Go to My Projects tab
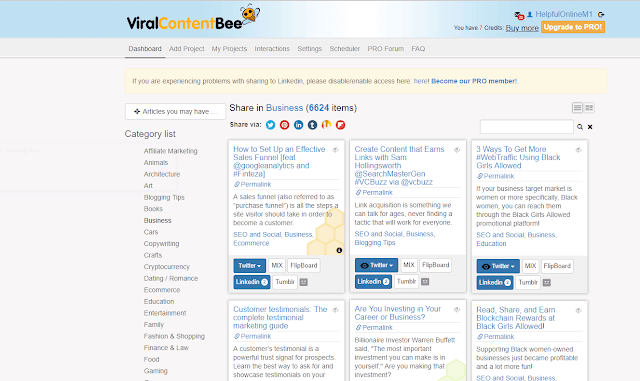 click(x=229, y=49)
